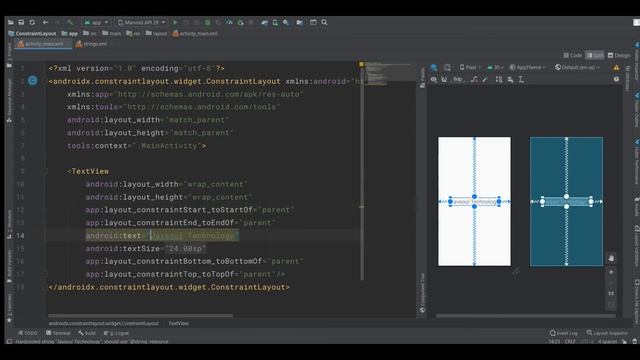Click the Sync Project with Gradle icon
640x360 pixels.
pos(264,22)
